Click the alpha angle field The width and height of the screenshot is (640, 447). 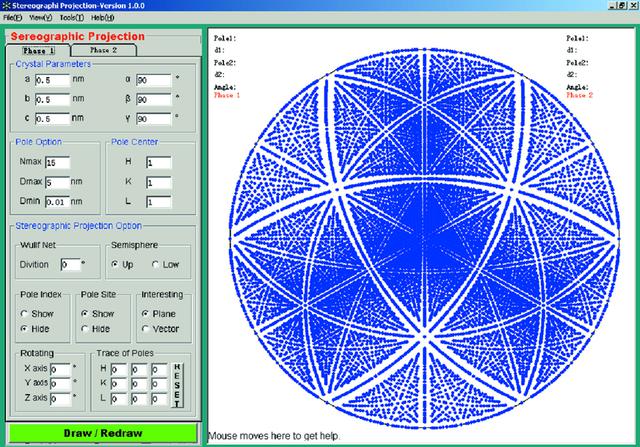pyautogui.click(x=153, y=80)
